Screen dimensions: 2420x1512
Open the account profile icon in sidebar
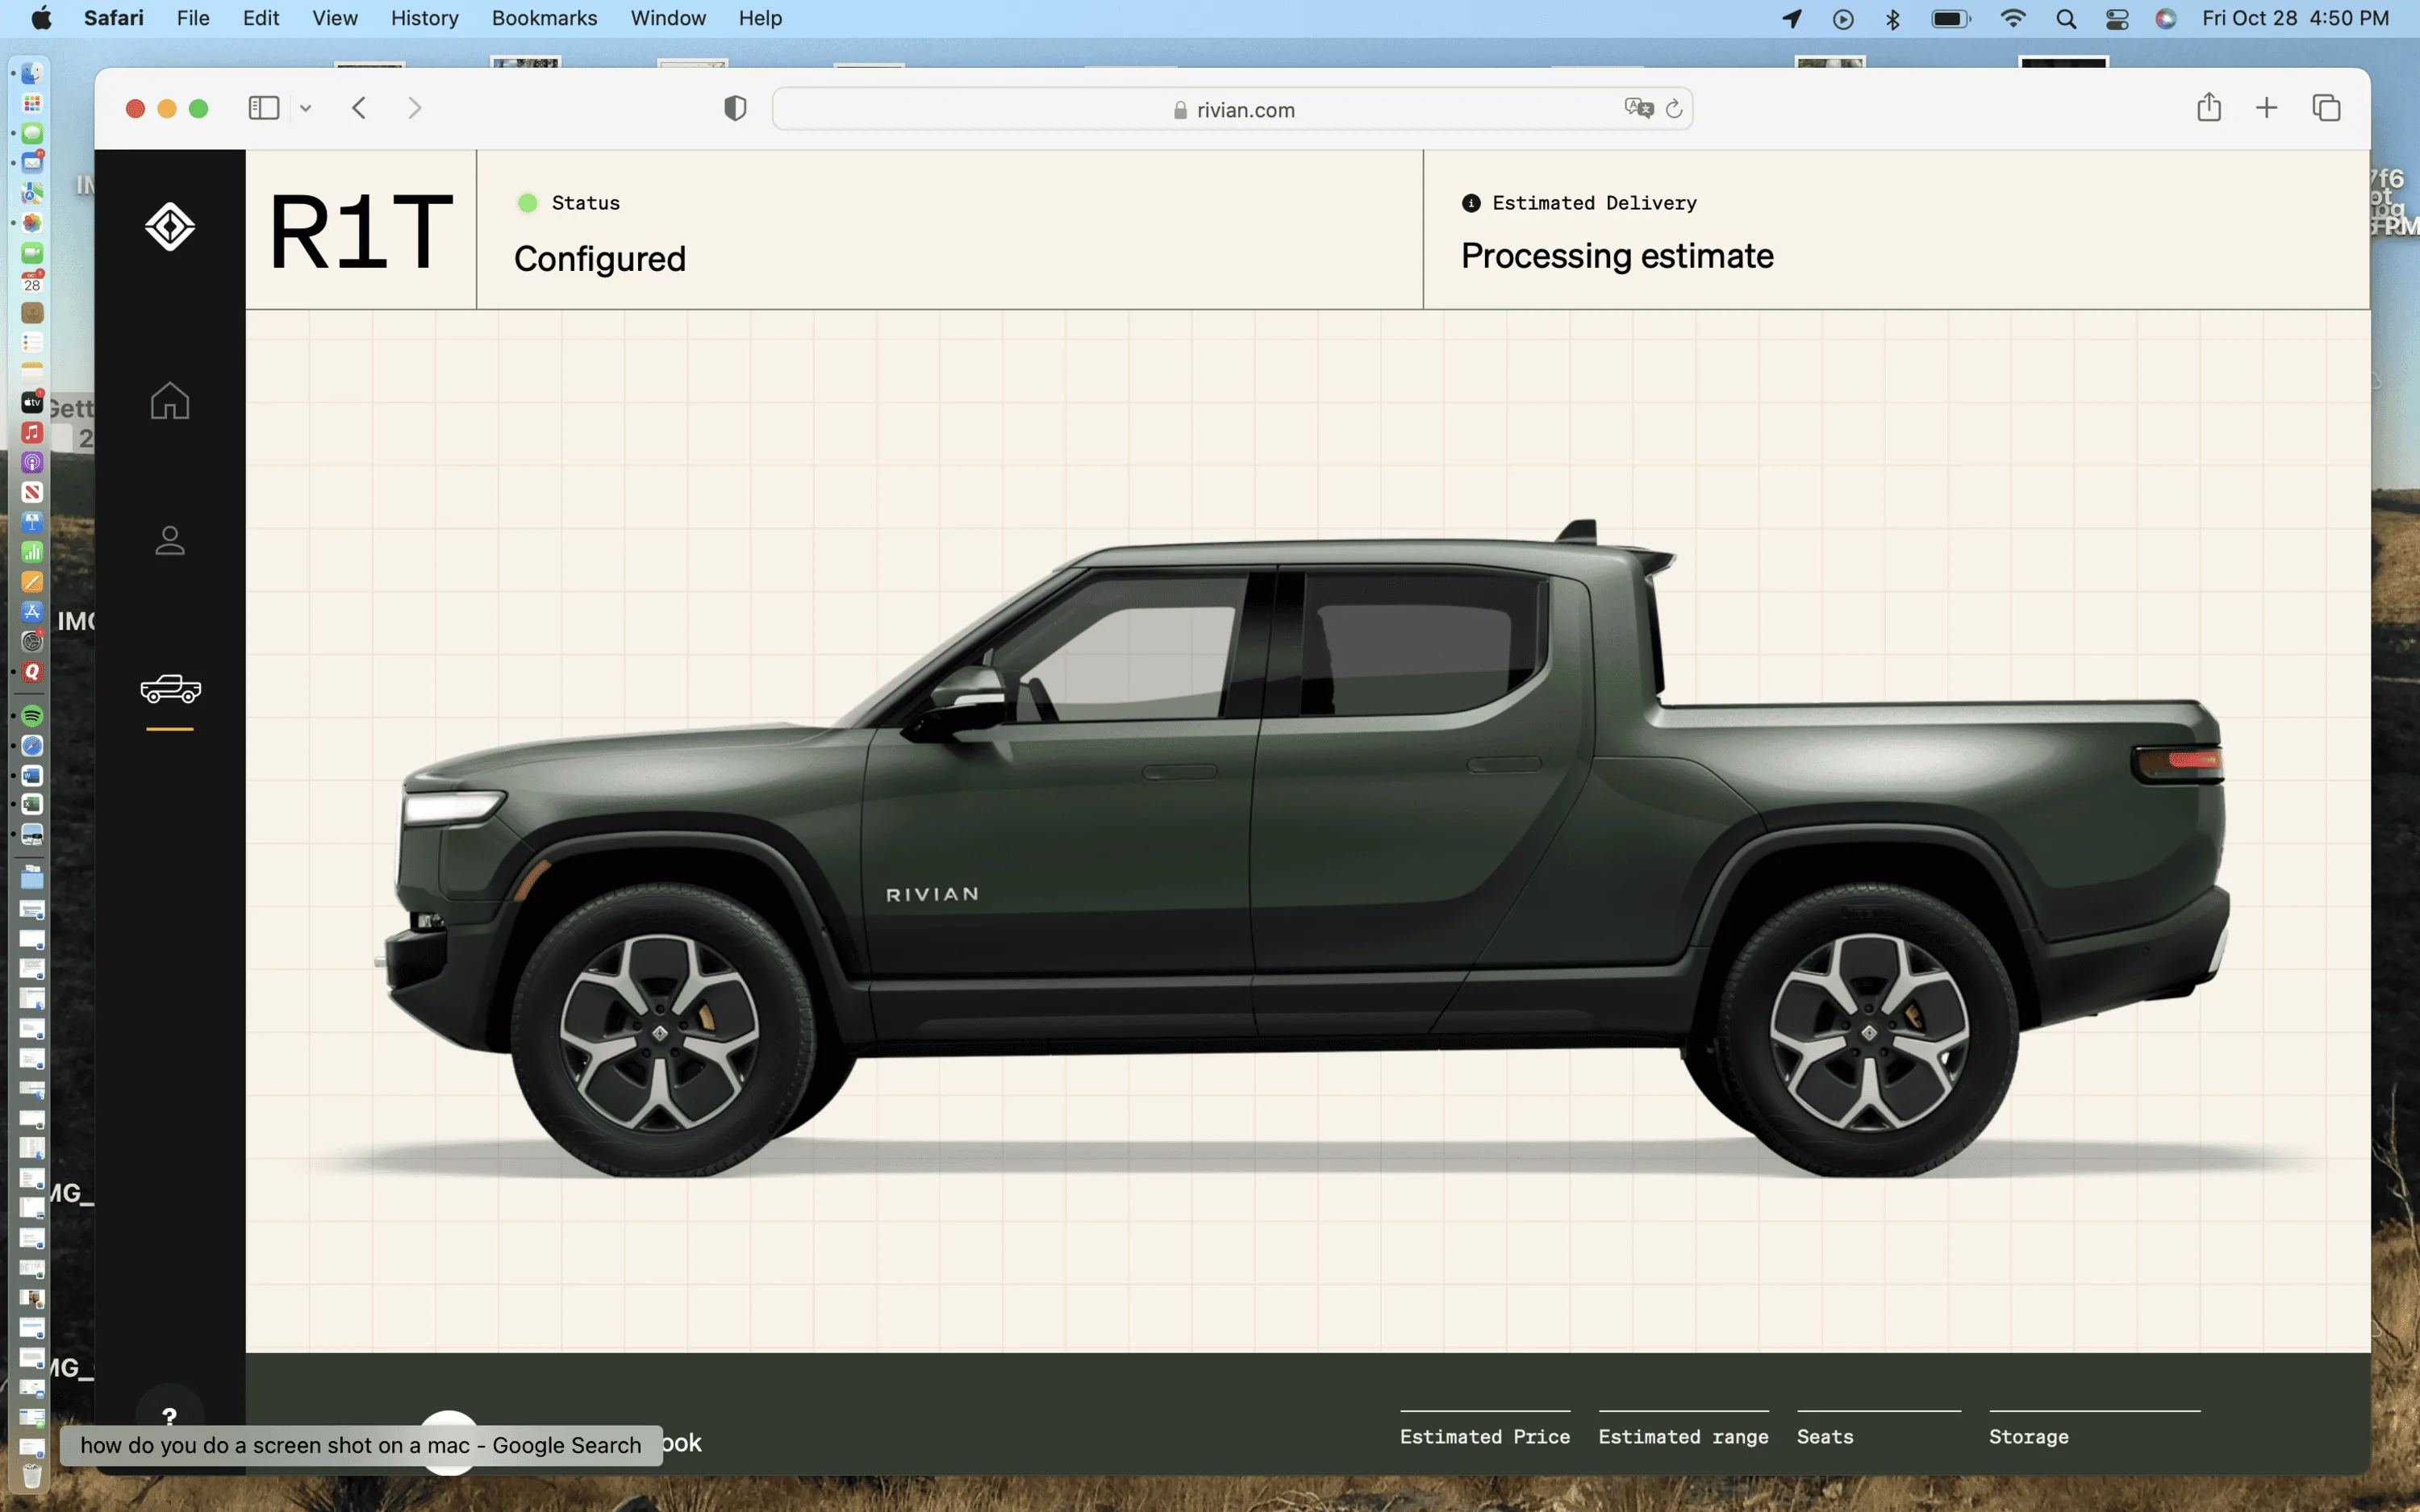[x=170, y=540]
